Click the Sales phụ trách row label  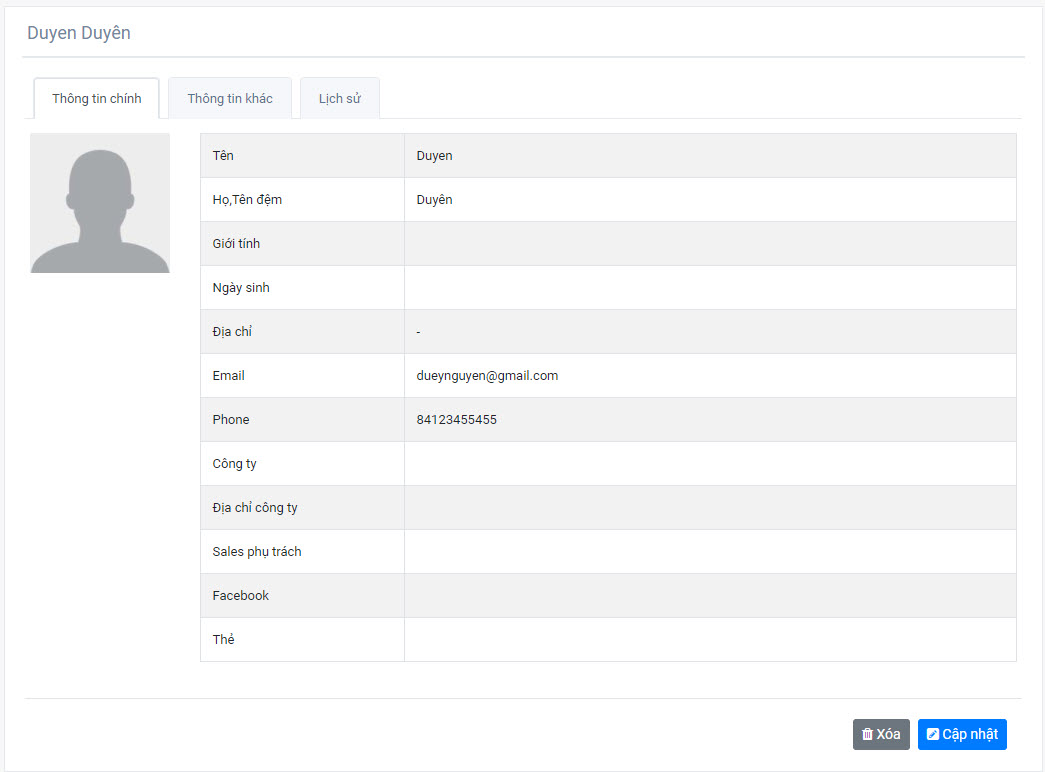point(257,552)
